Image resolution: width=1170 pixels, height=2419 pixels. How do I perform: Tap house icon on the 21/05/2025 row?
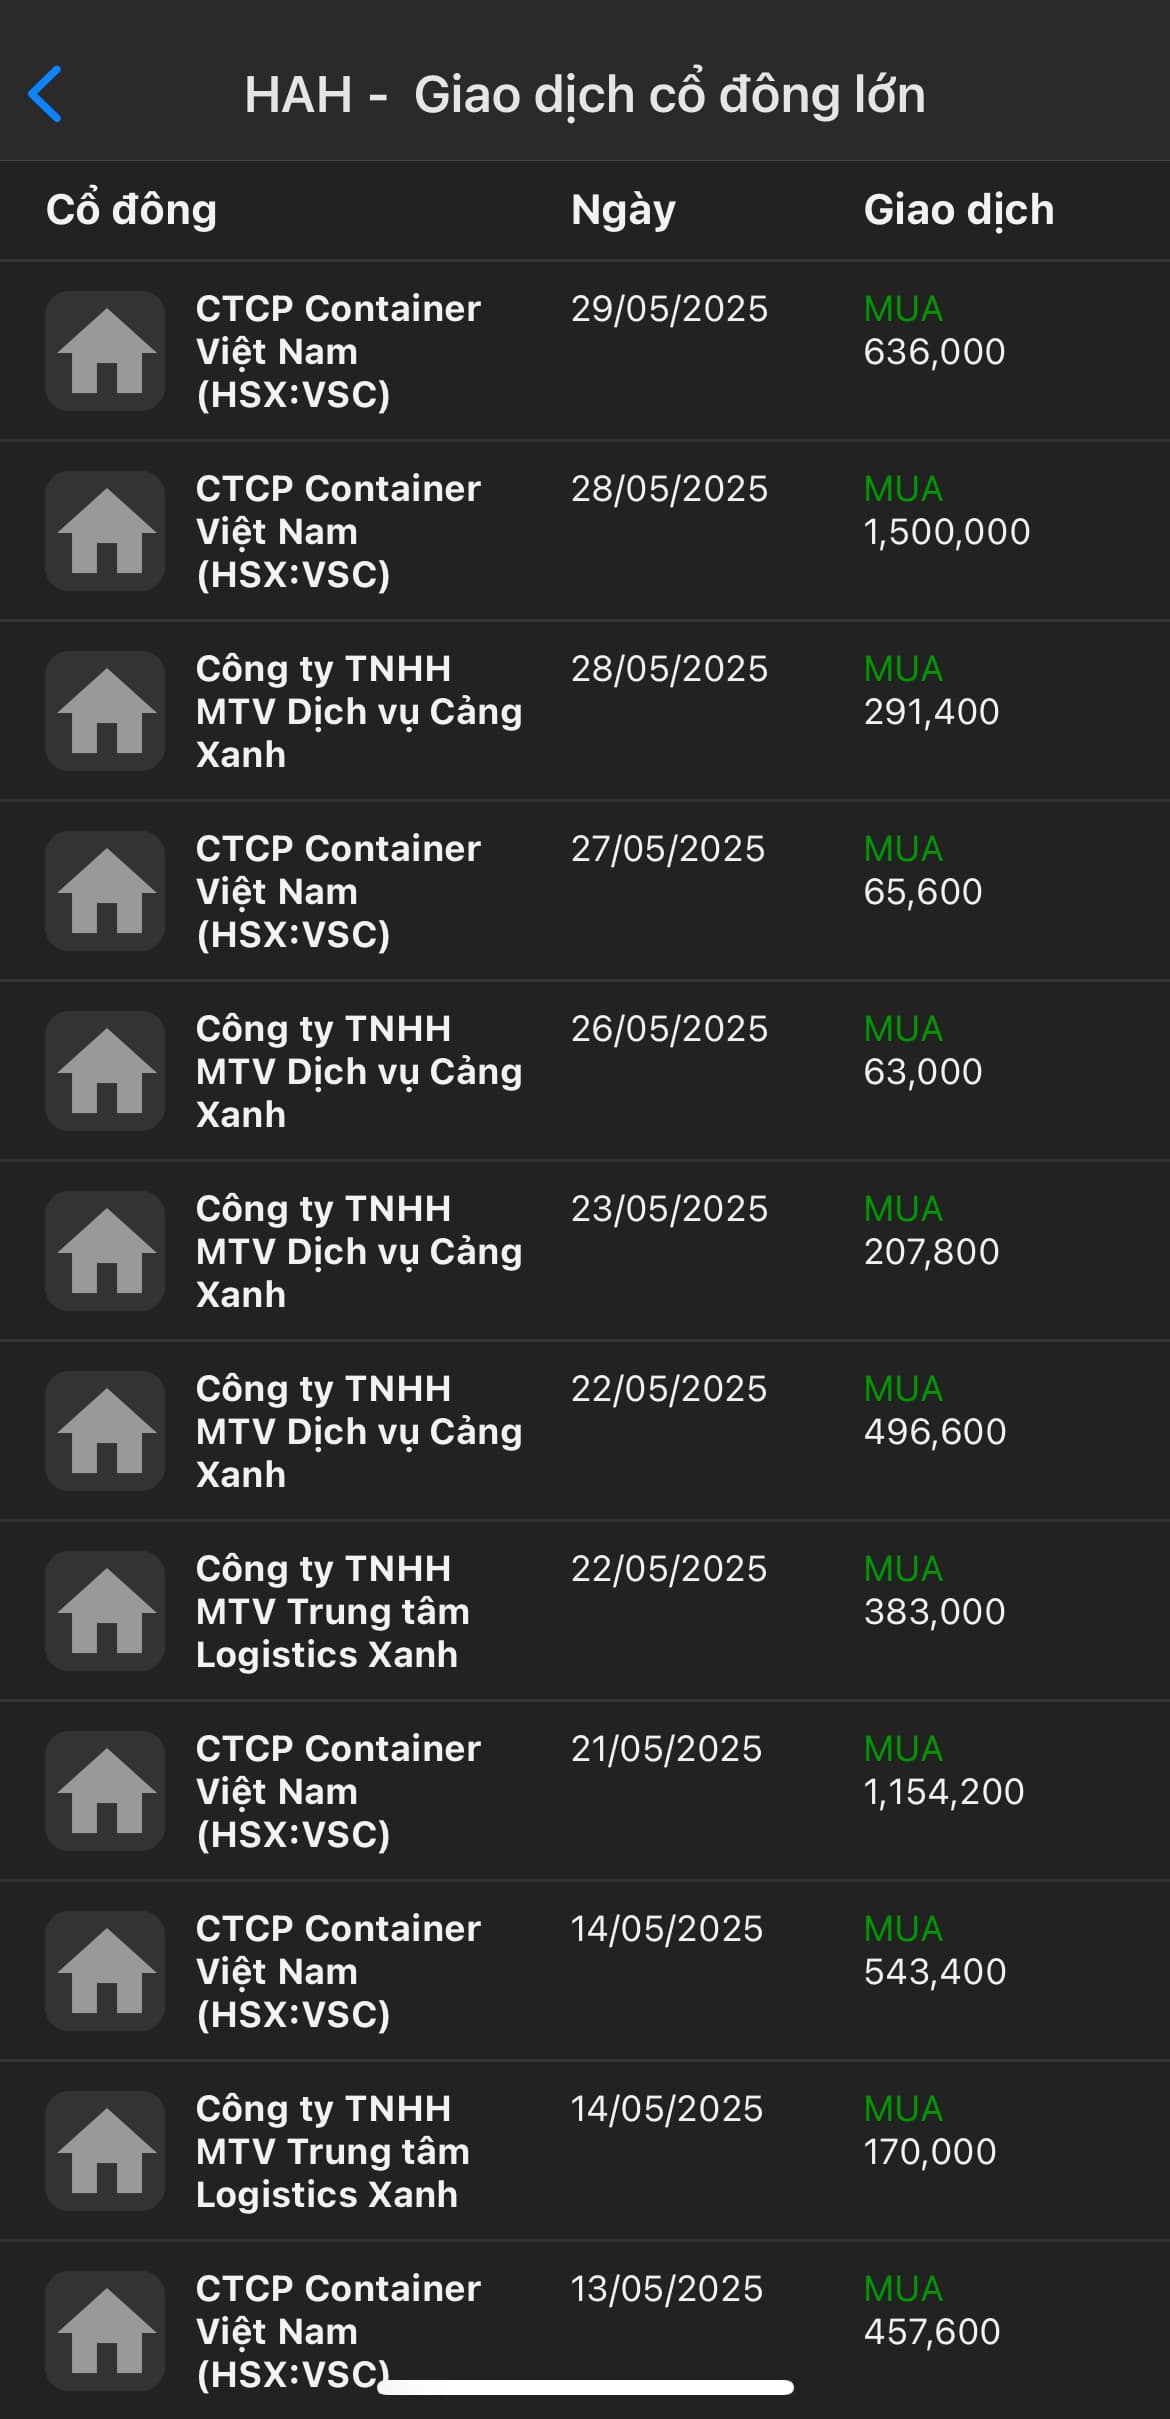coord(105,1791)
